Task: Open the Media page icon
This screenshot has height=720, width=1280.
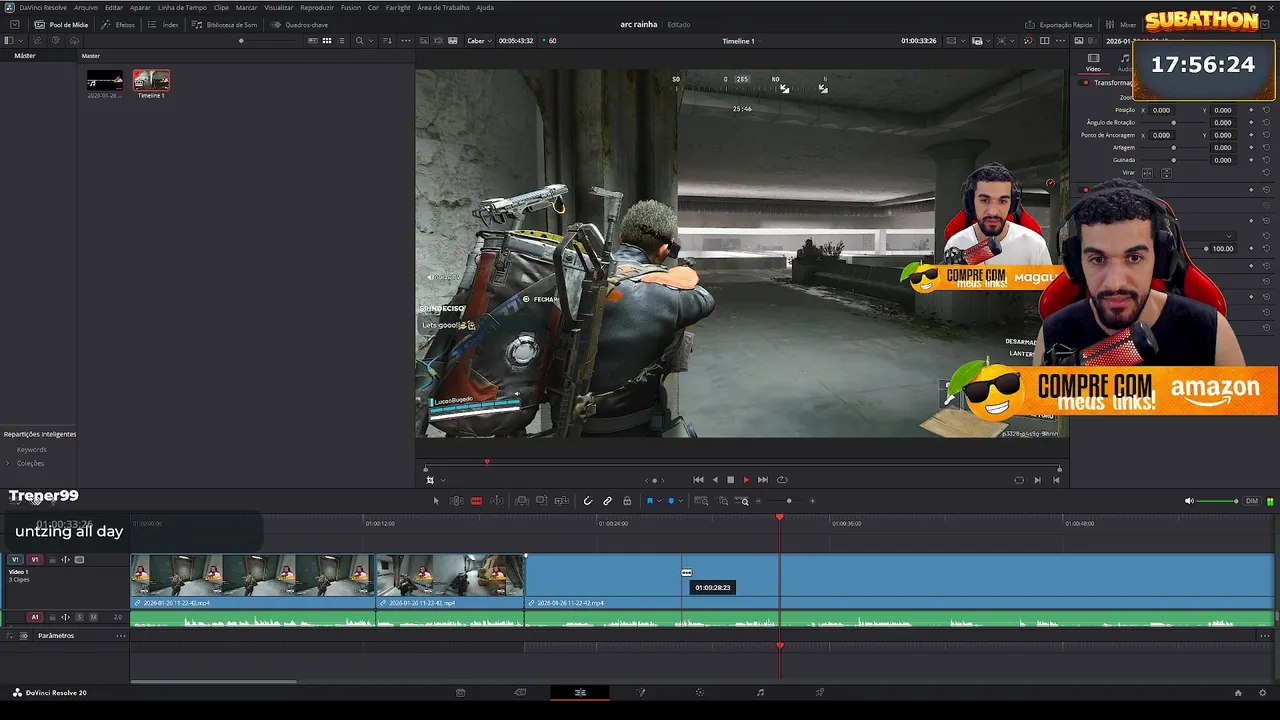Action: pyautogui.click(x=460, y=692)
